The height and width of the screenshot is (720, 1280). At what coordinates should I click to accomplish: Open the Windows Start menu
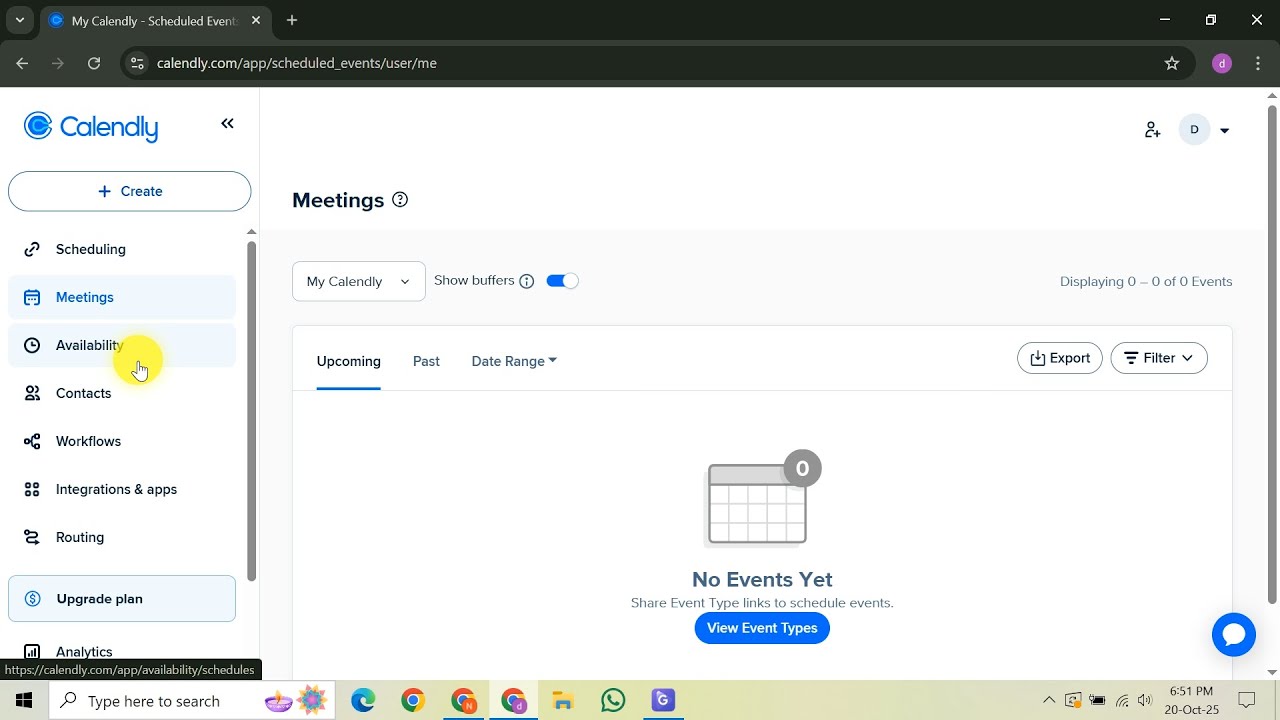click(24, 701)
